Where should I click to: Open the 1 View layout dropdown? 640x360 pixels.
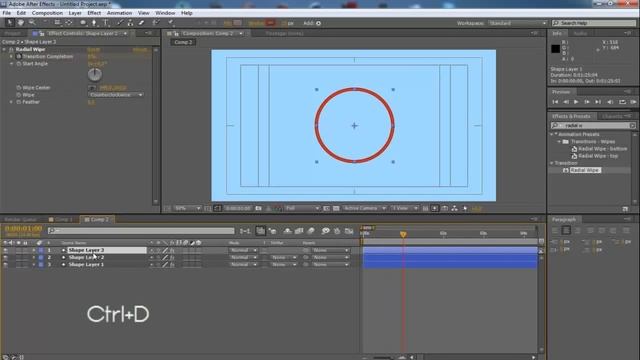(x=404, y=209)
